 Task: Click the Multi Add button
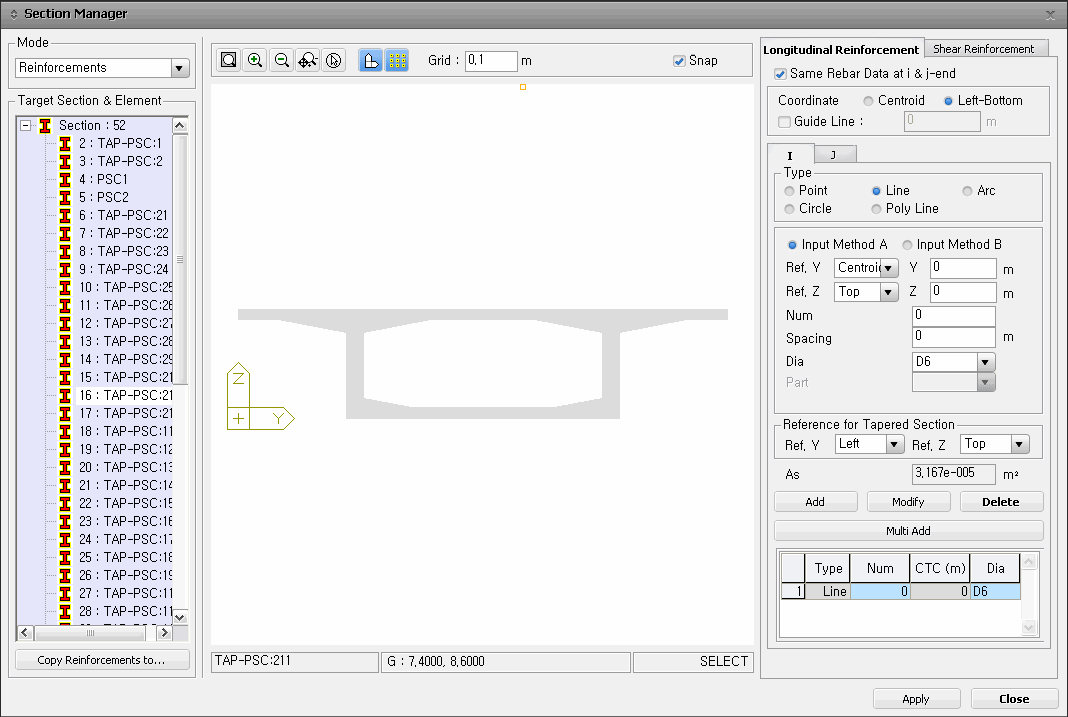click(x=908, y=530)
